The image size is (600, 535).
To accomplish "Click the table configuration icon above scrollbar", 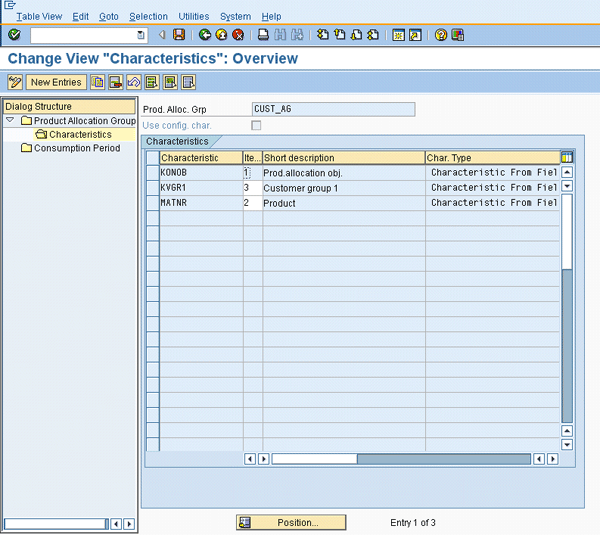I will click(x=567, y=157).
